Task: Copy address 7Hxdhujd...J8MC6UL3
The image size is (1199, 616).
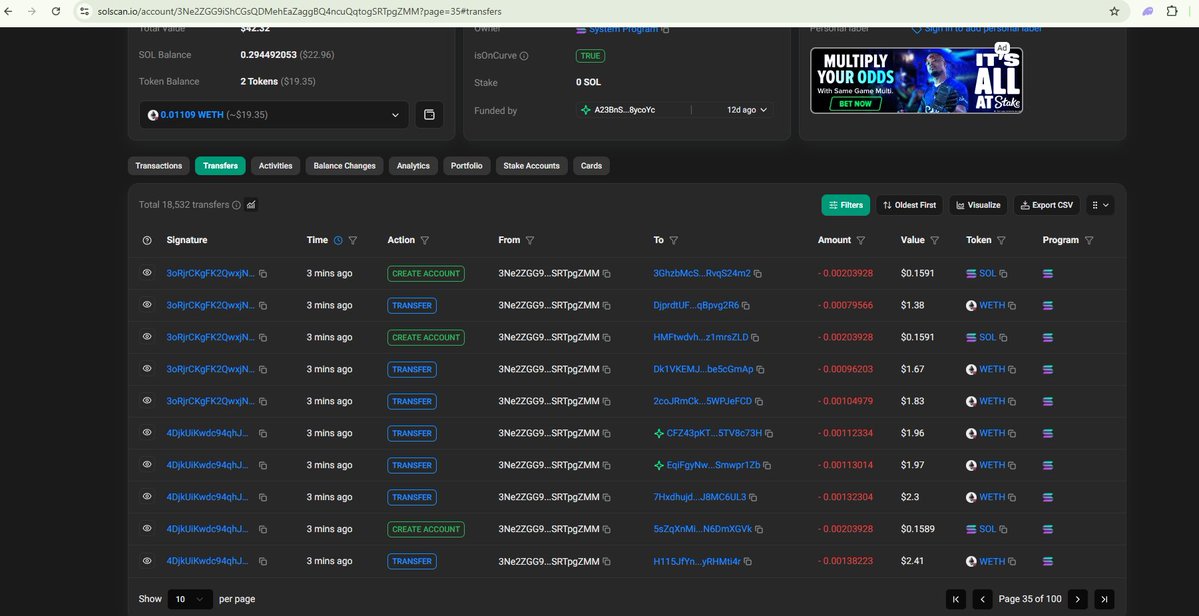Action: tap(752, 498)
